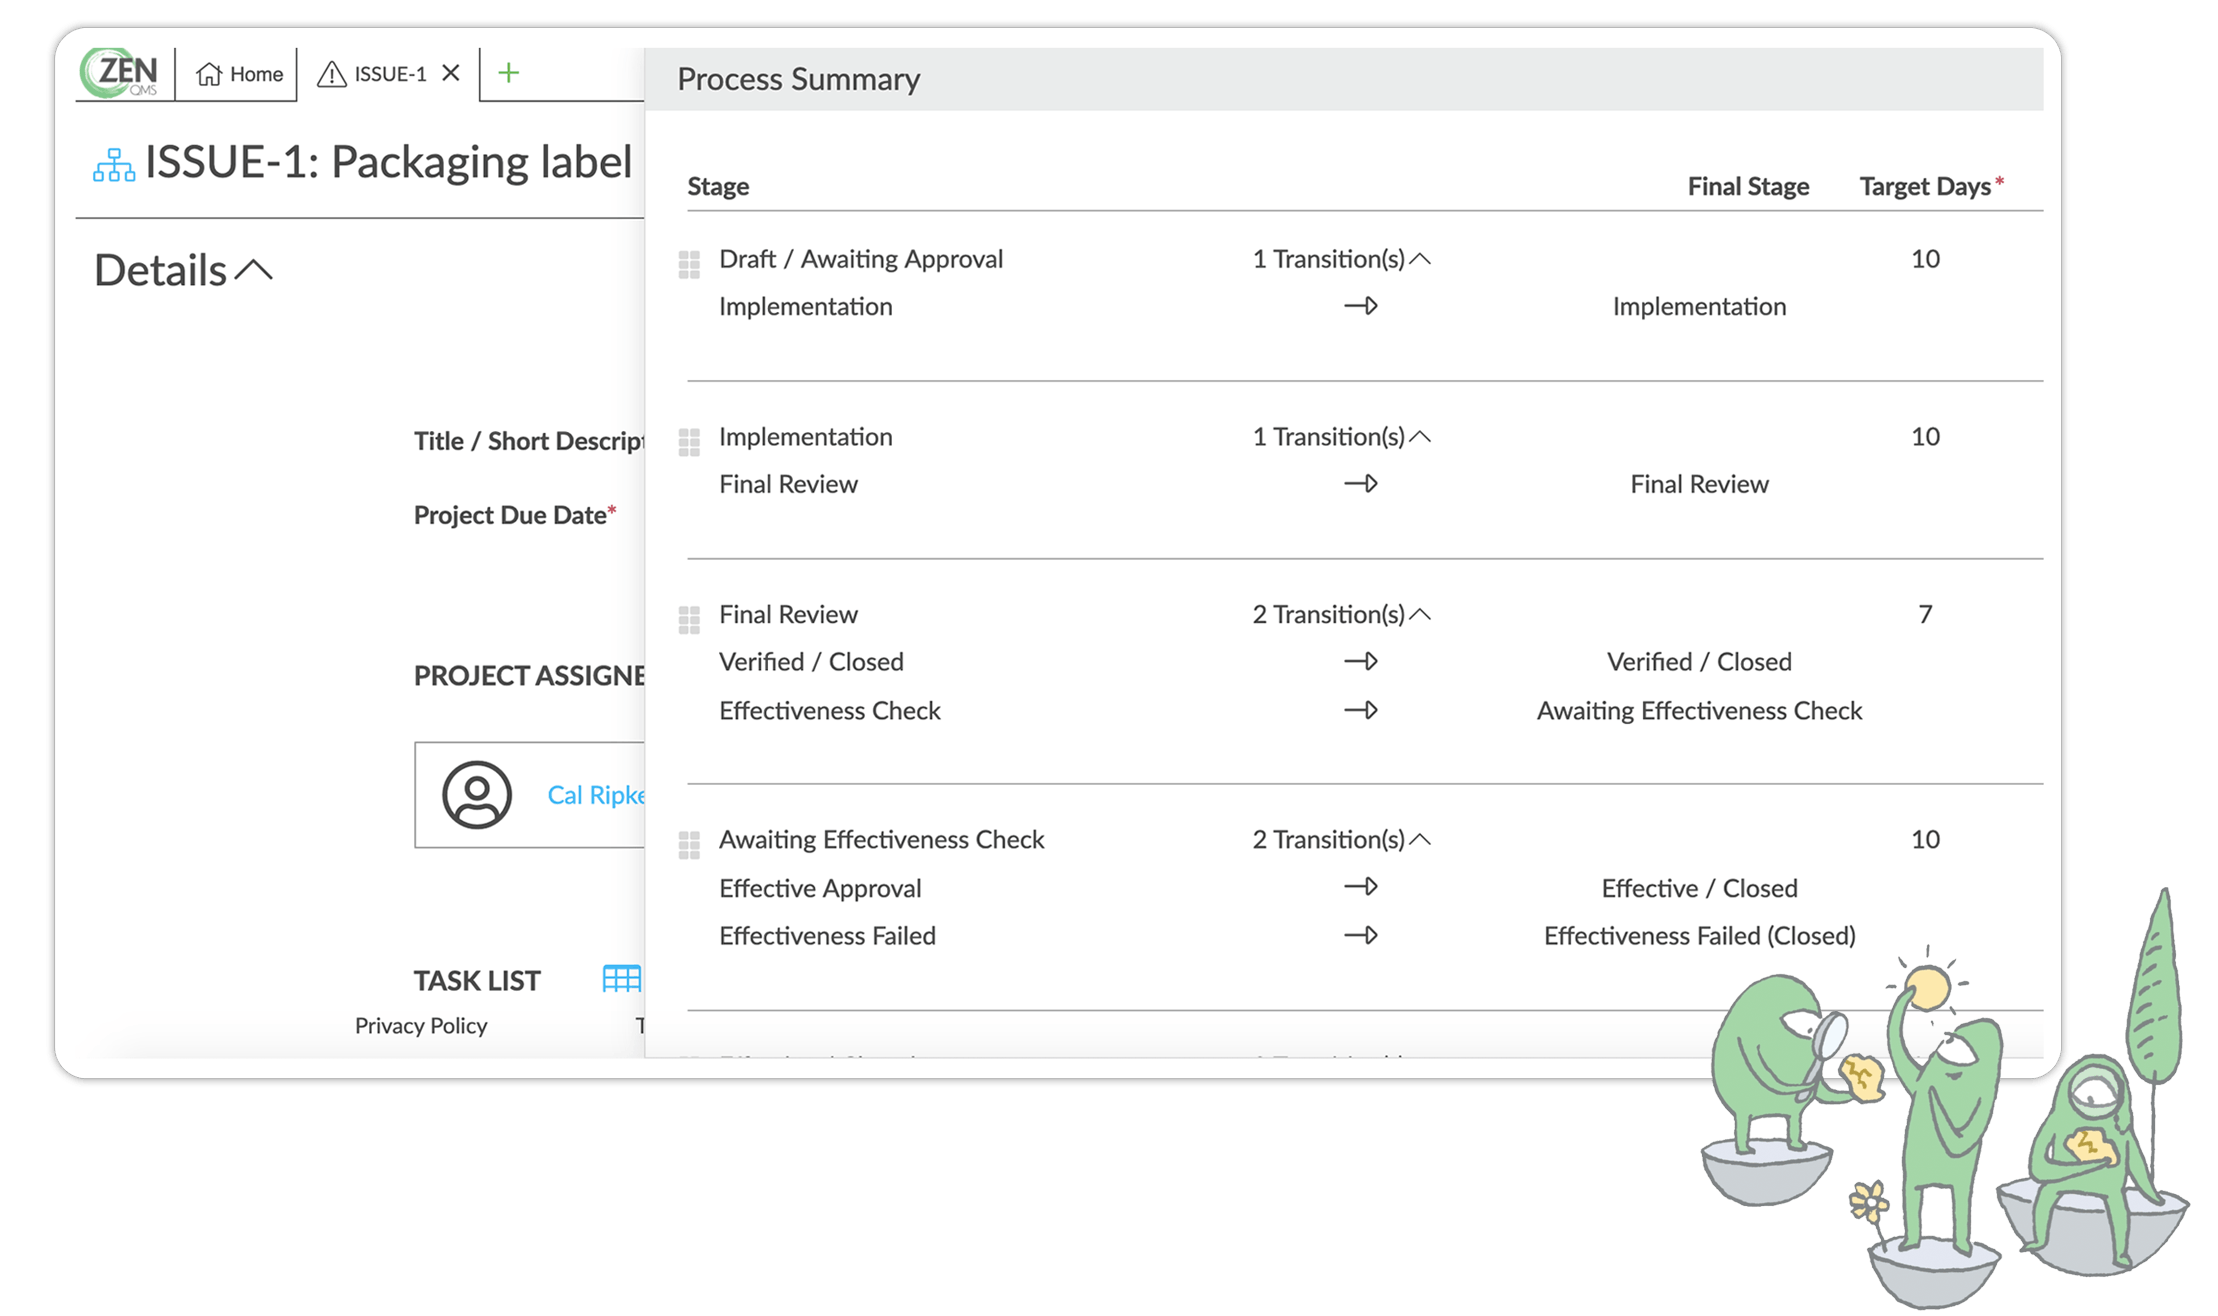Collapse the Final Review stage transitions

point(1419,615)
